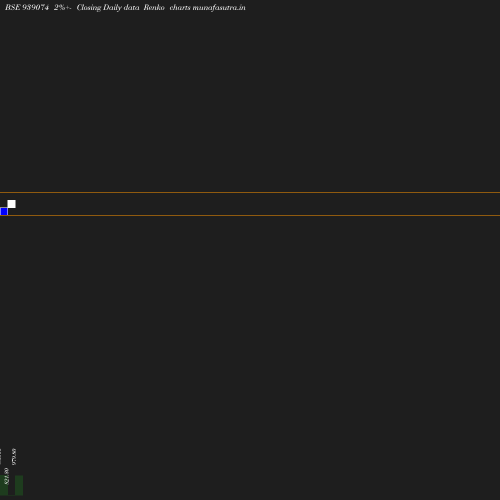Click the Closing Daily data text
This screenshot has height=500, width=500.
click(x=108, y=7)
